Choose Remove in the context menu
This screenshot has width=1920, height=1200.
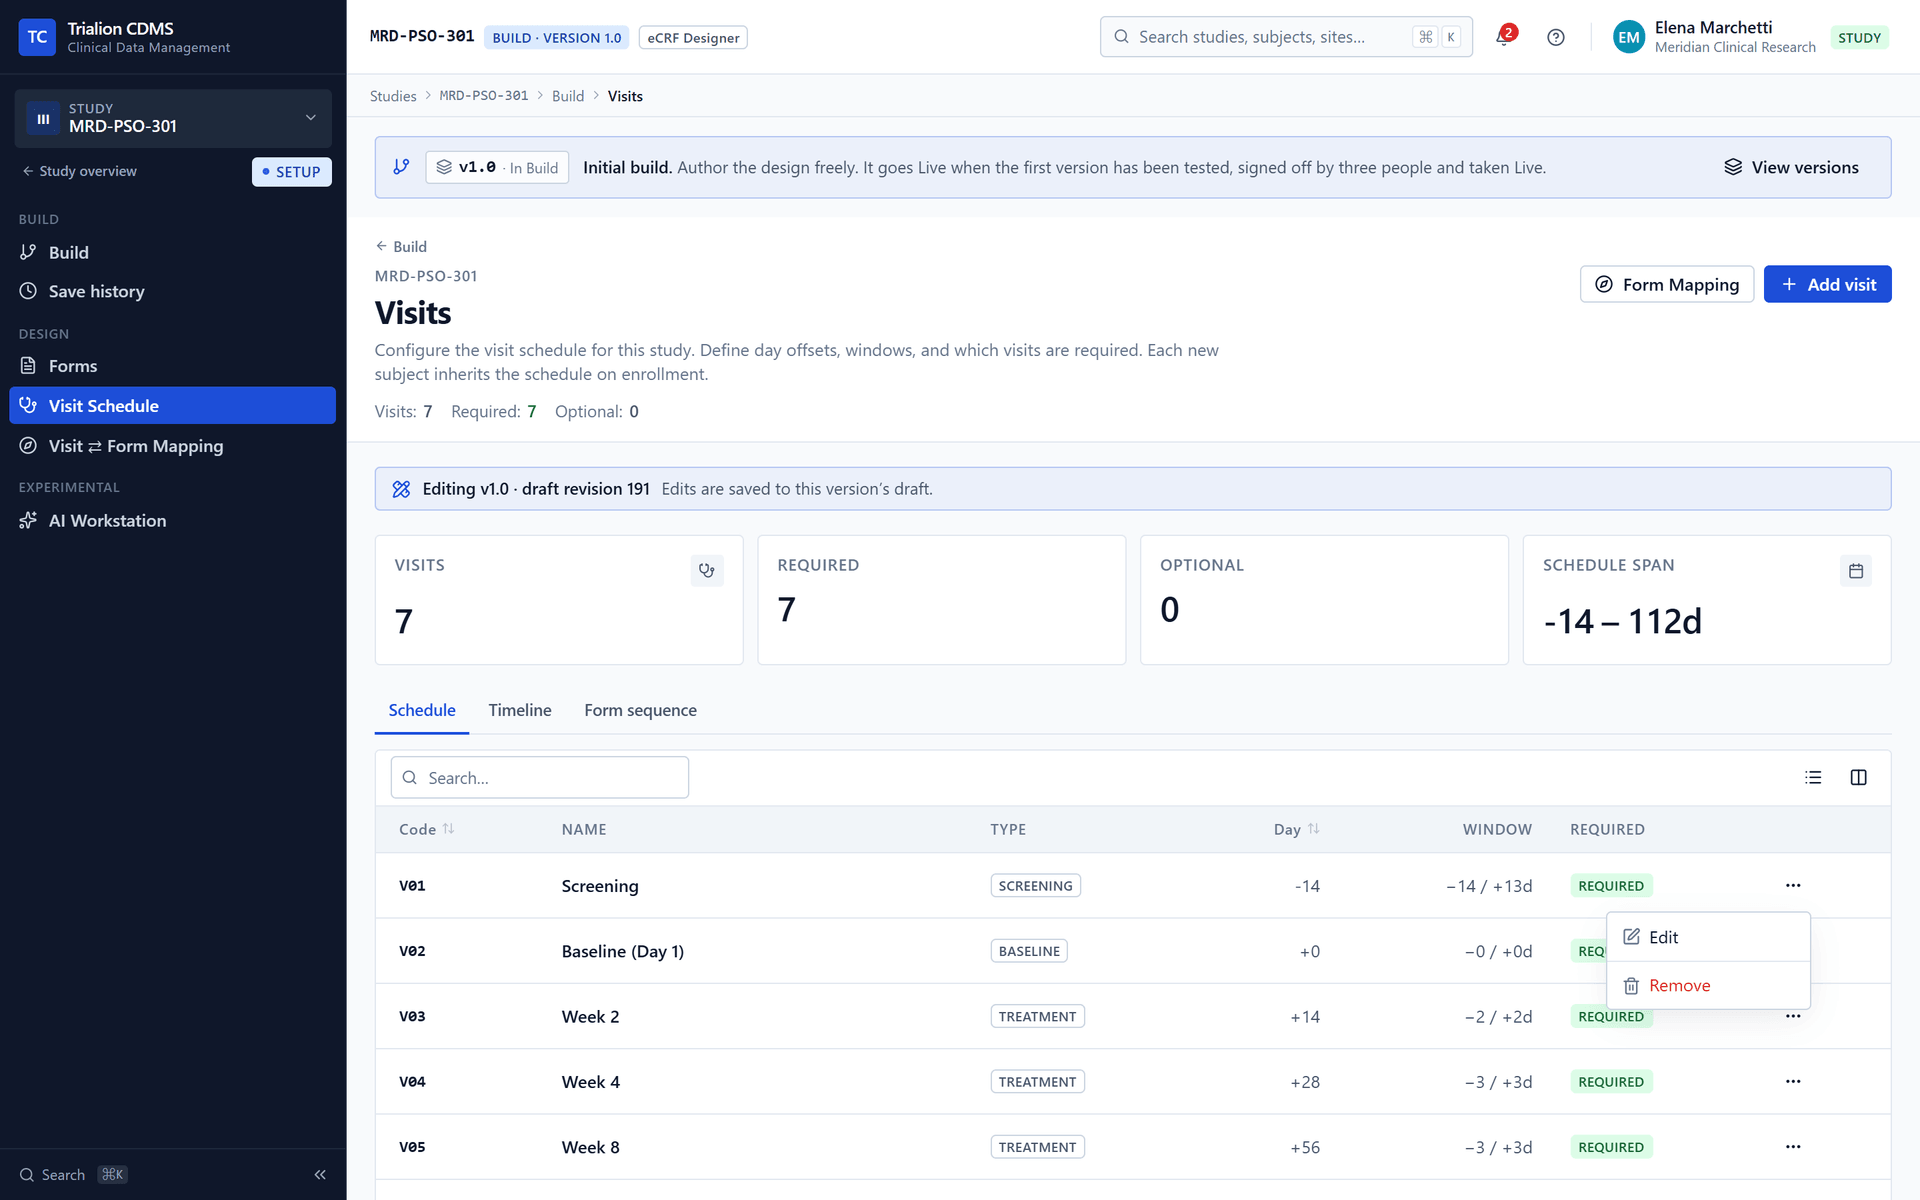[1708, 986]
